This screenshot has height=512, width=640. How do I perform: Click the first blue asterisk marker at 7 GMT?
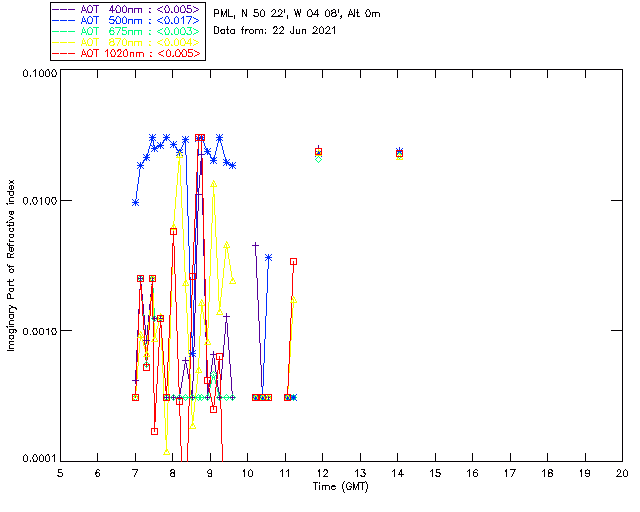(135, 202)
